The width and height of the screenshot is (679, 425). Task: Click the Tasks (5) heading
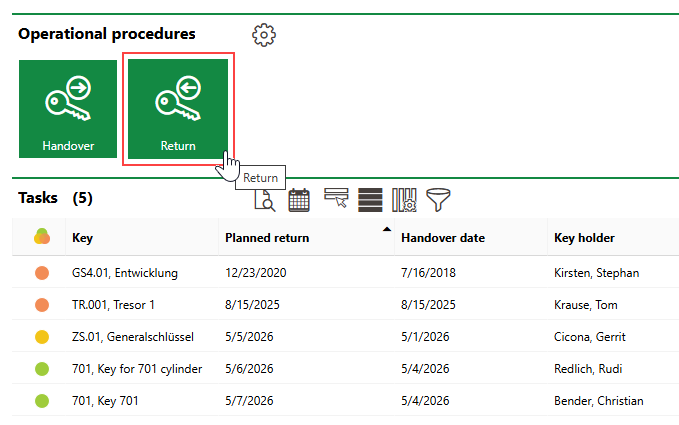[x=55, y=198]
